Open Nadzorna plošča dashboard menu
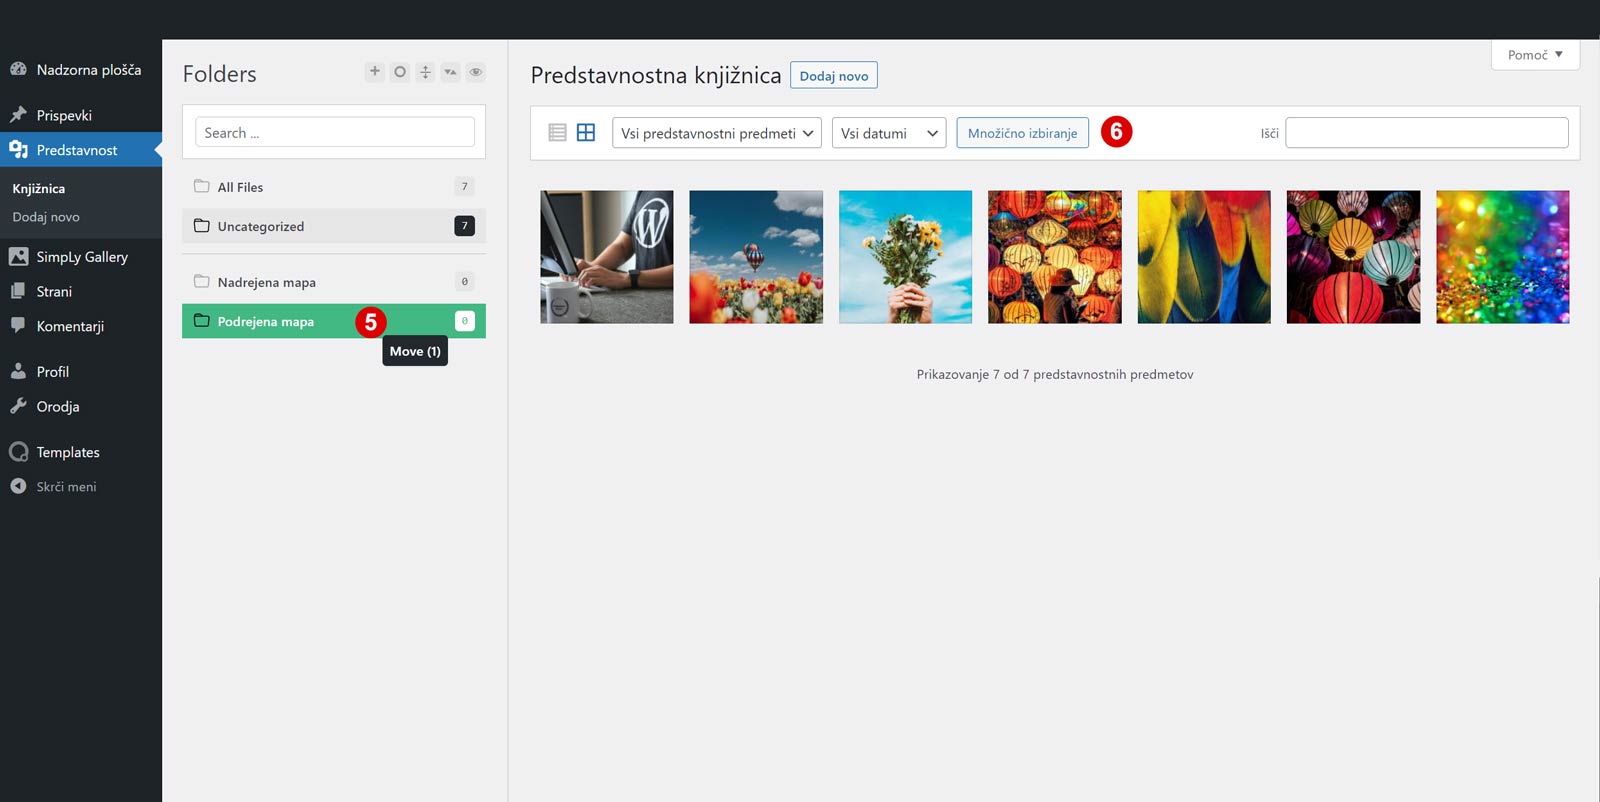Image resolution: width=1600 pixels, height=802 pixels. 81,70
